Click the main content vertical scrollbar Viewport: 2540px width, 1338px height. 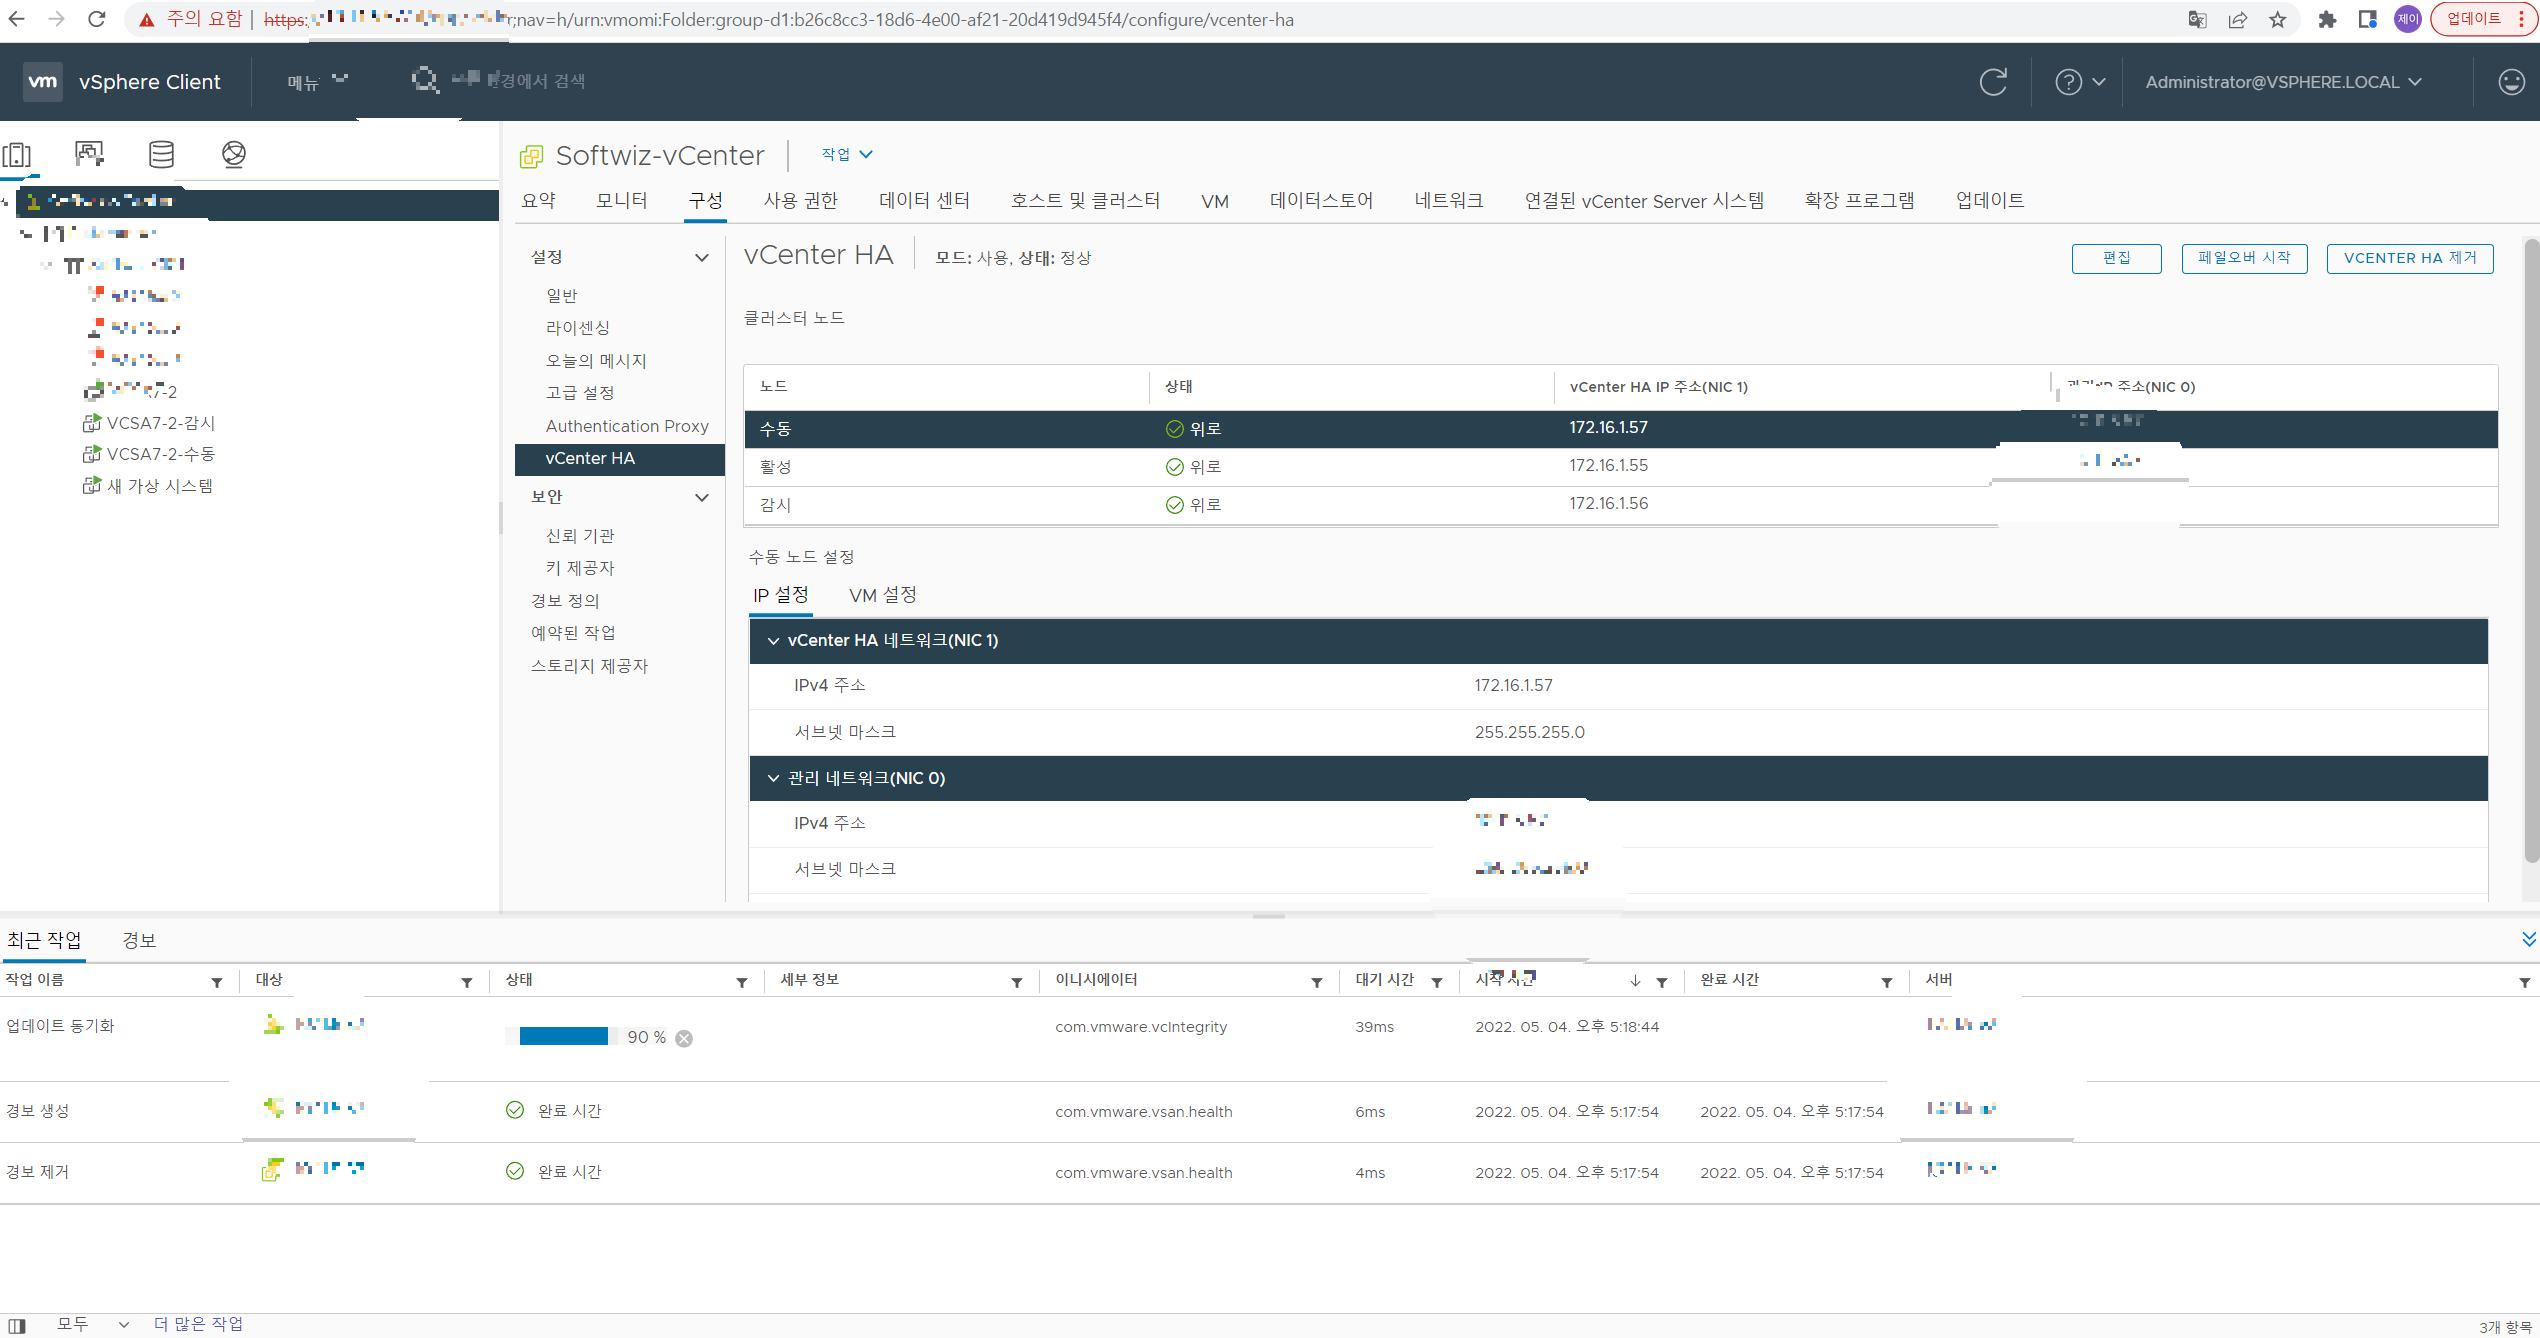pos(2531,550)
